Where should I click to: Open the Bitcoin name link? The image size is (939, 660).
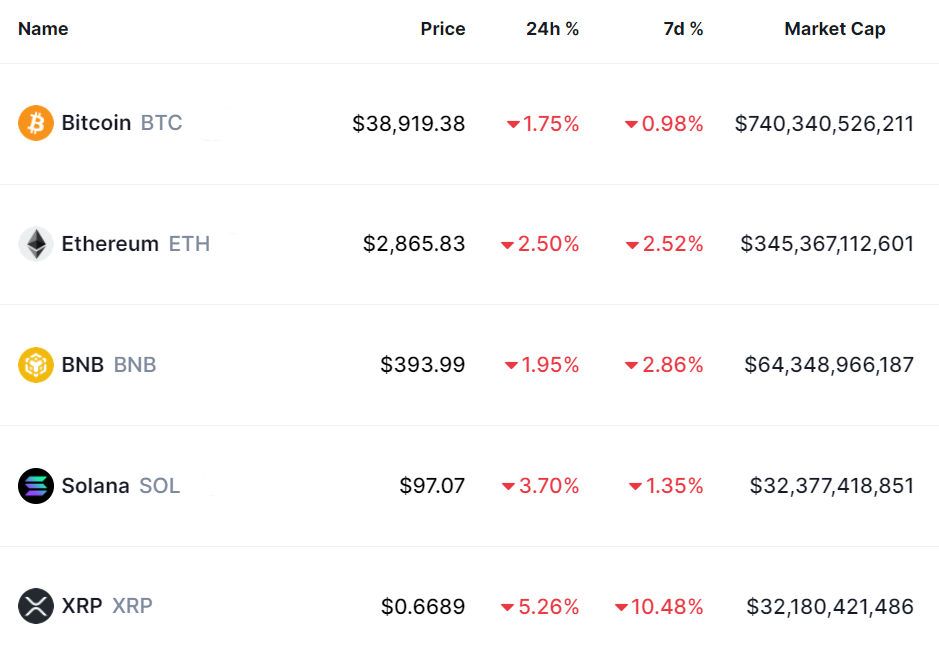point(96,123)
